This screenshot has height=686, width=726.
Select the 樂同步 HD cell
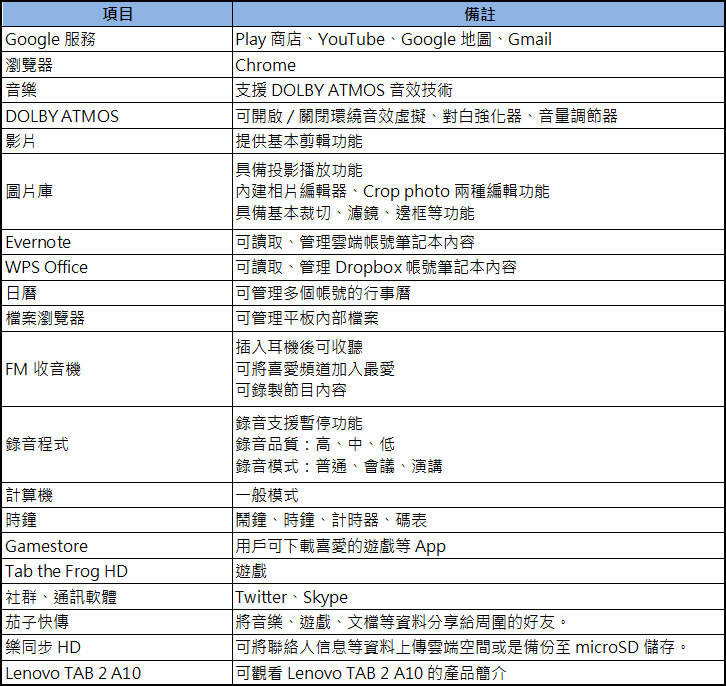coord(117,648)
